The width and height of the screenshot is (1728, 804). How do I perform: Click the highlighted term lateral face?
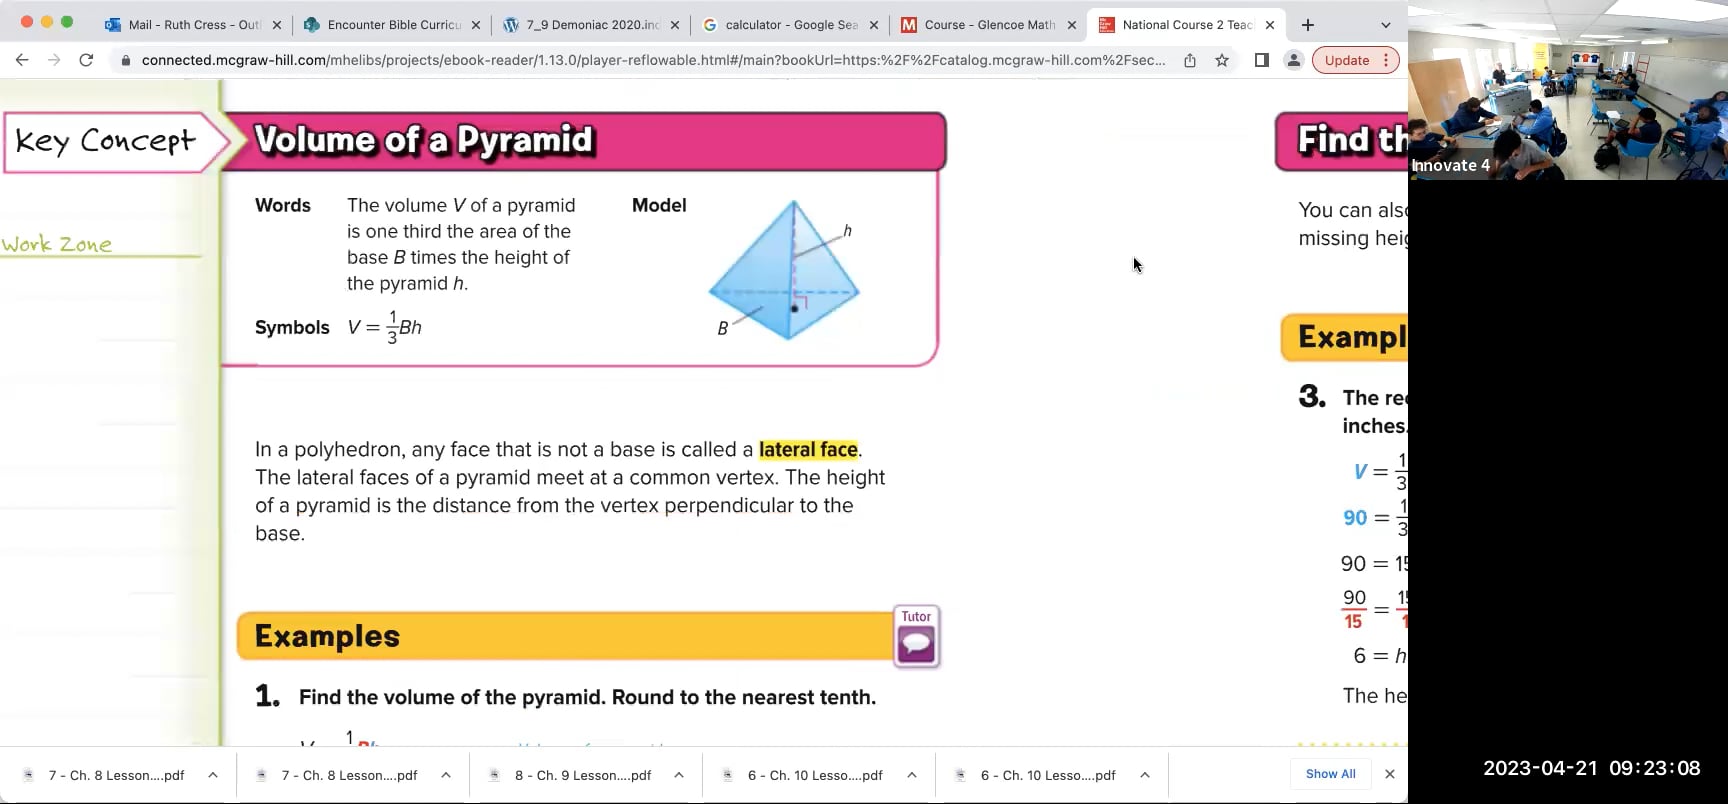(808, 449)
